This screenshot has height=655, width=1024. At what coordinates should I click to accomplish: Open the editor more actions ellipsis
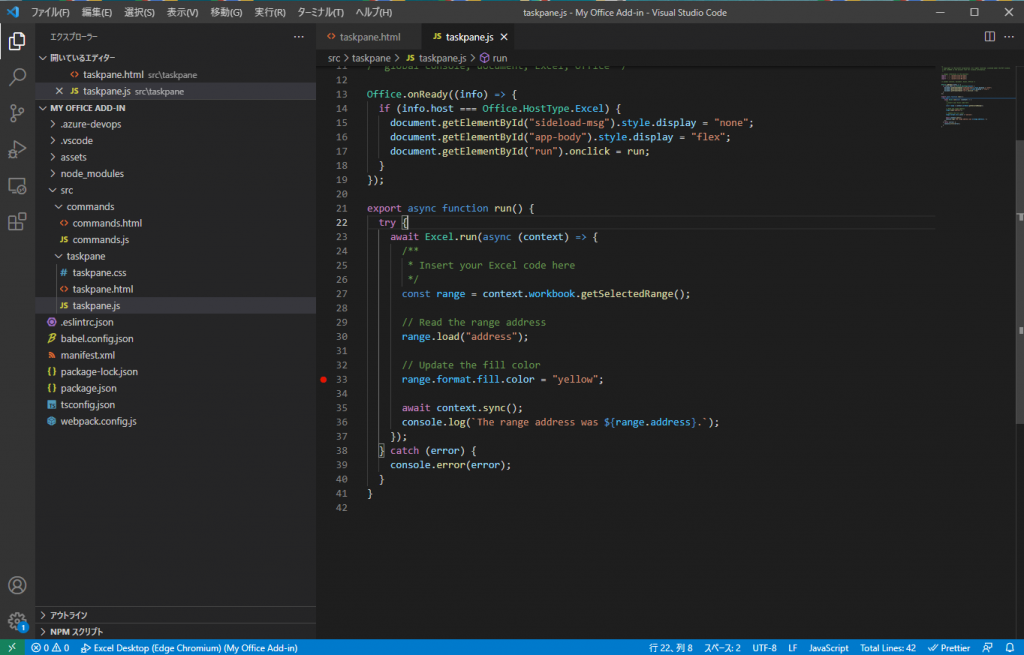[1008, 35]
